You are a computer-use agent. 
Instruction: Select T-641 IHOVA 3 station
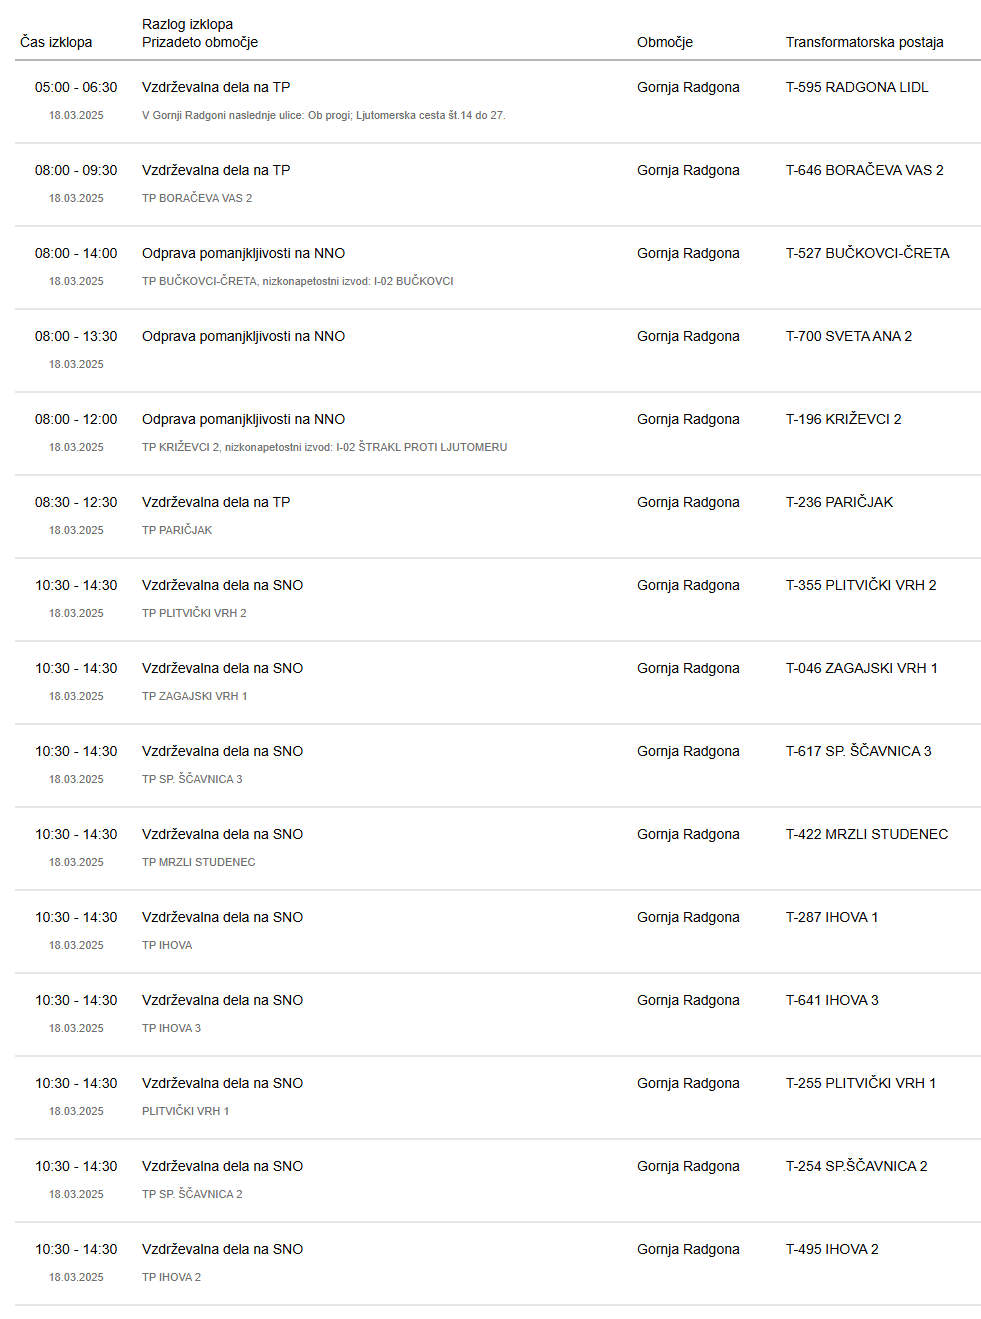click(x=832, y=1000)
